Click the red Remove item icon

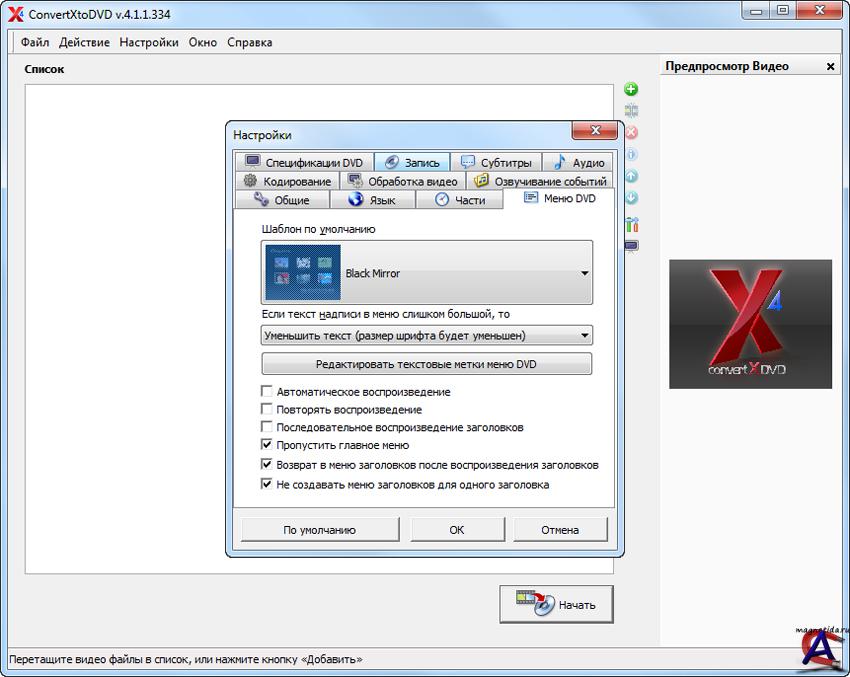tap(631, 133)
